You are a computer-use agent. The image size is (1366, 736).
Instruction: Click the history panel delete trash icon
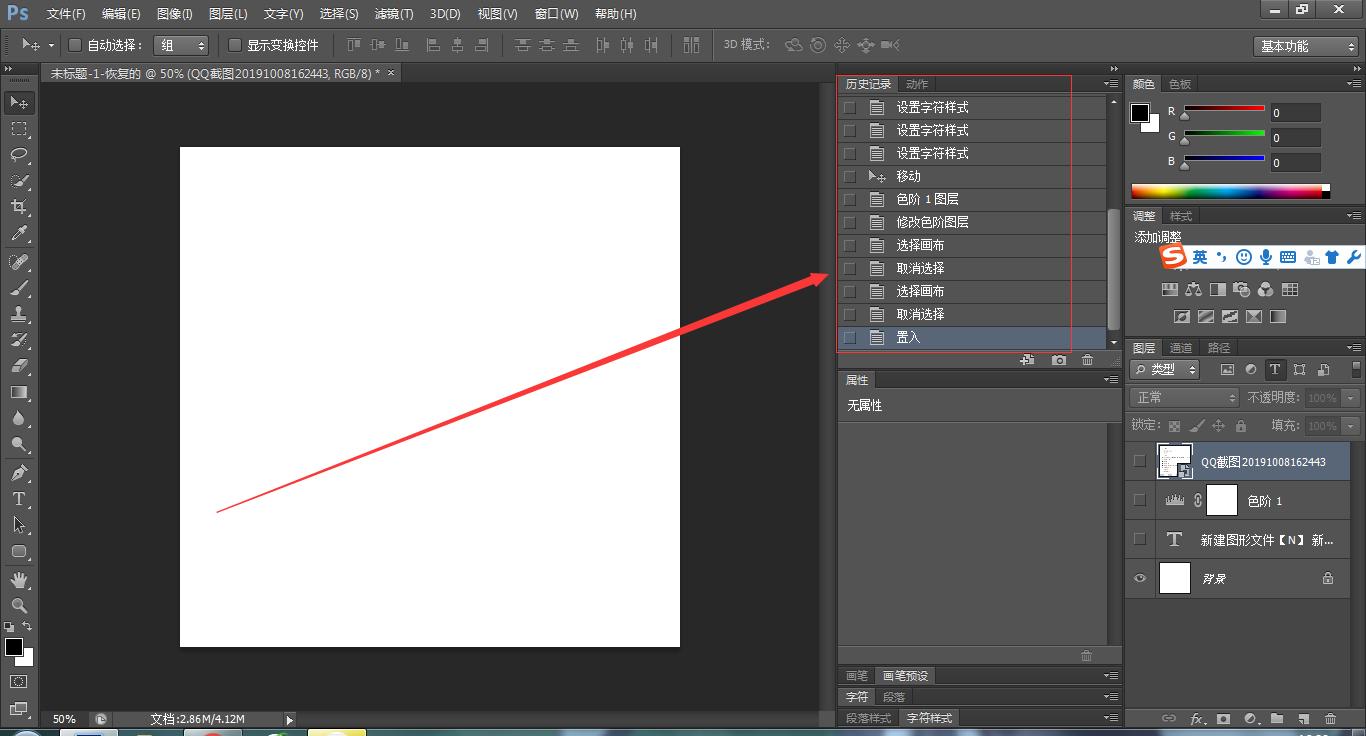1087,360
